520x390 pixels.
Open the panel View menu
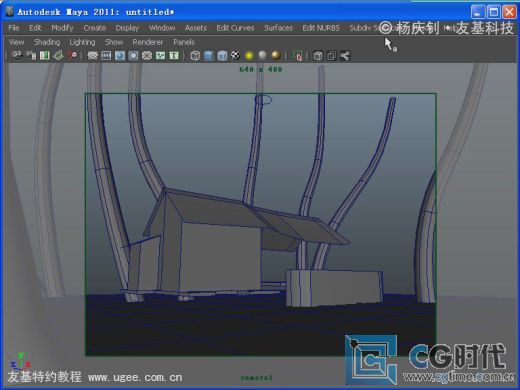pos(16,42)
